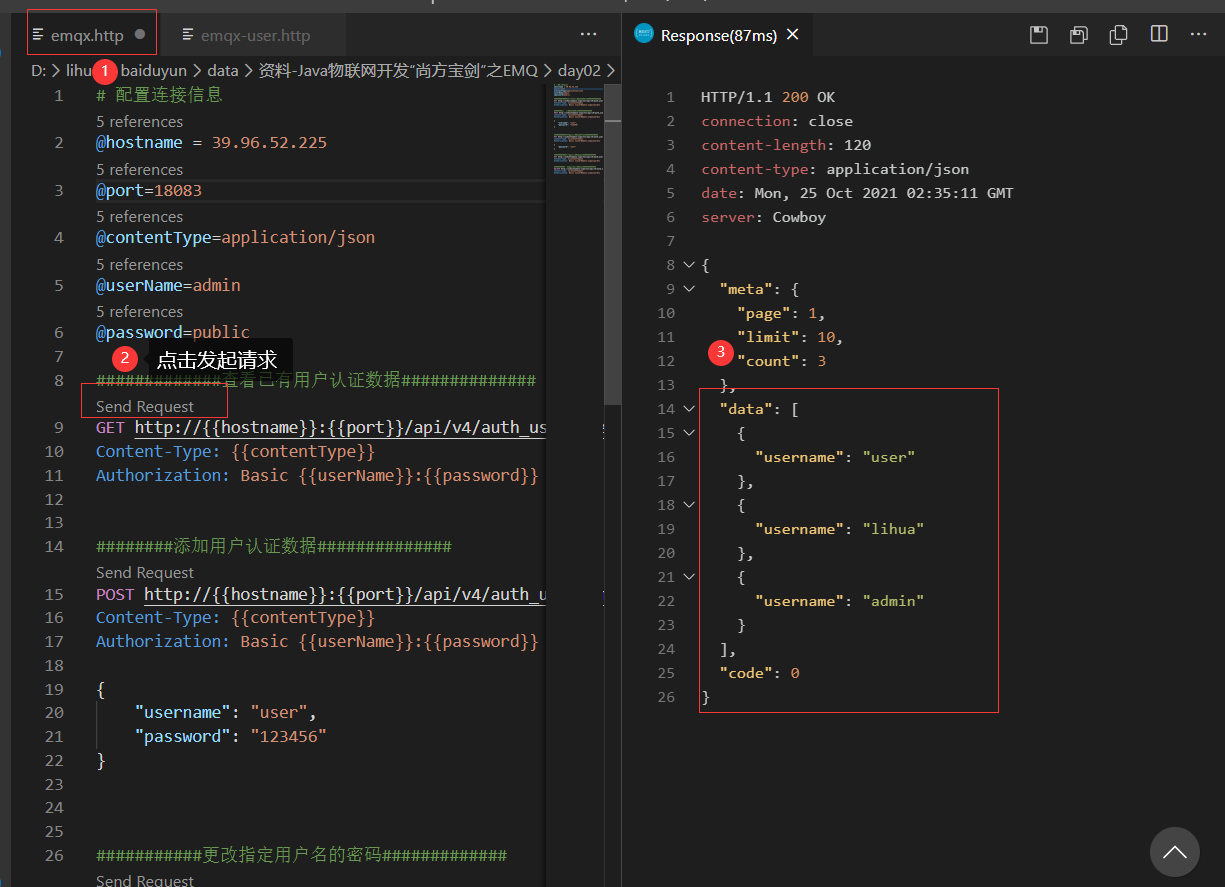Click Send Request below line 26

pyautogui.click(x=145, y=880)
